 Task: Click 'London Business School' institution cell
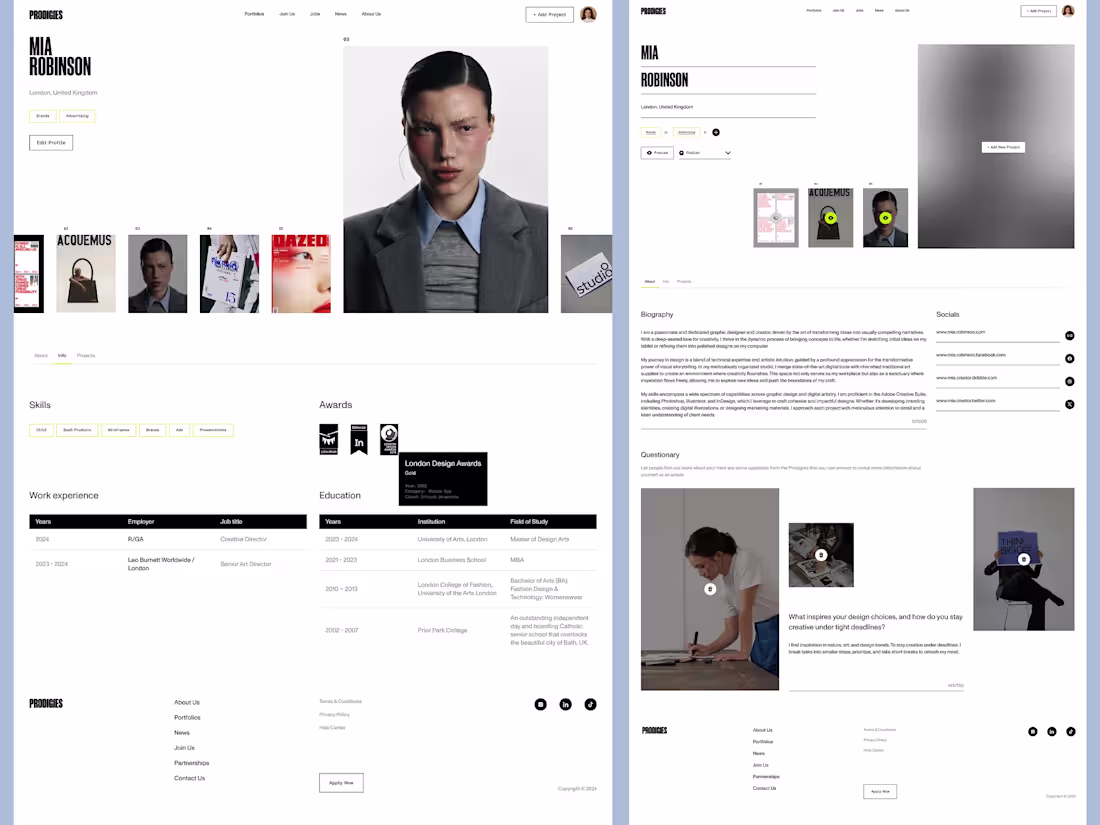[451, 560]
